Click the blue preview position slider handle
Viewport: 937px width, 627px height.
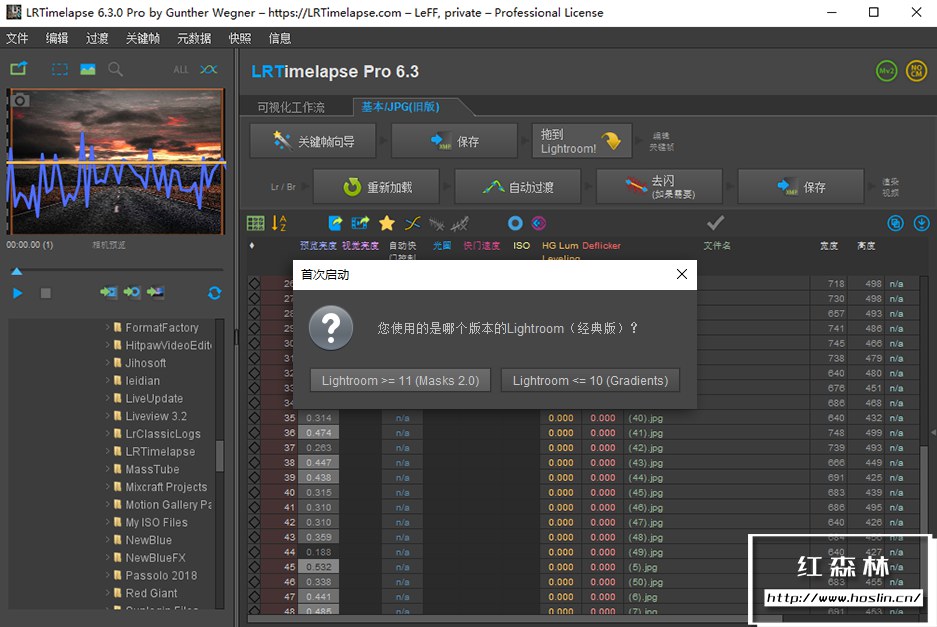[17, 271]
